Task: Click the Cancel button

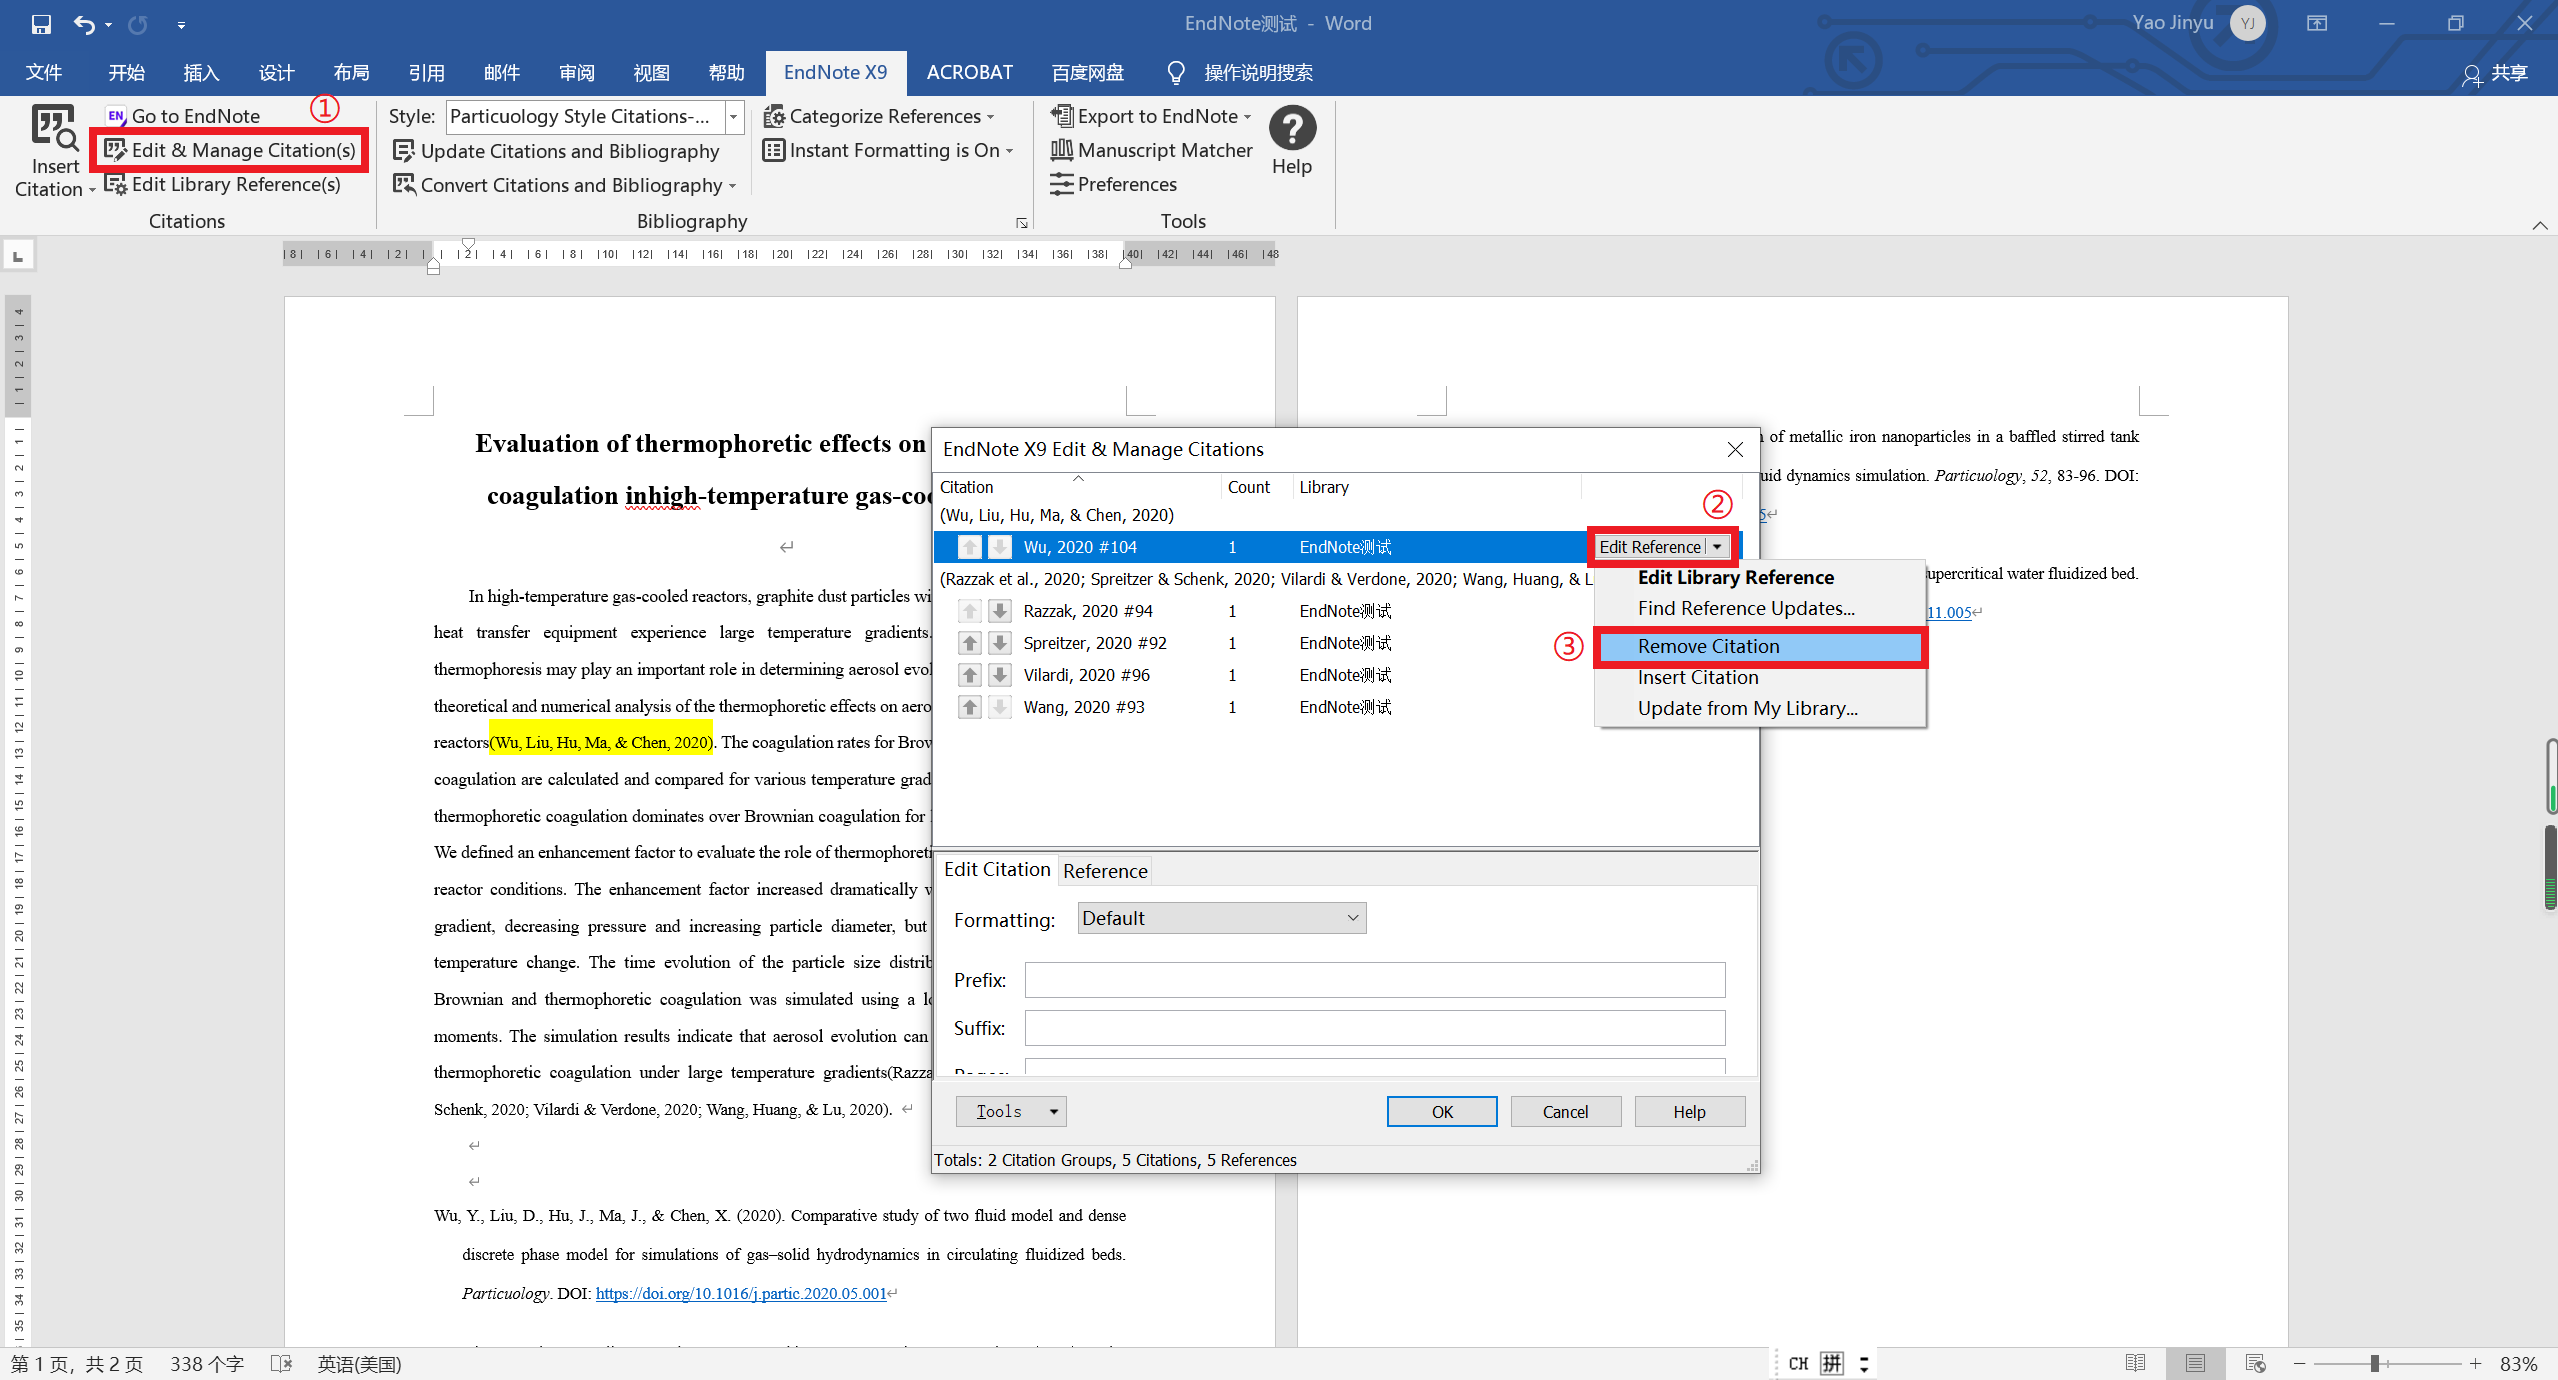Action: [x=1565, y=1111]
